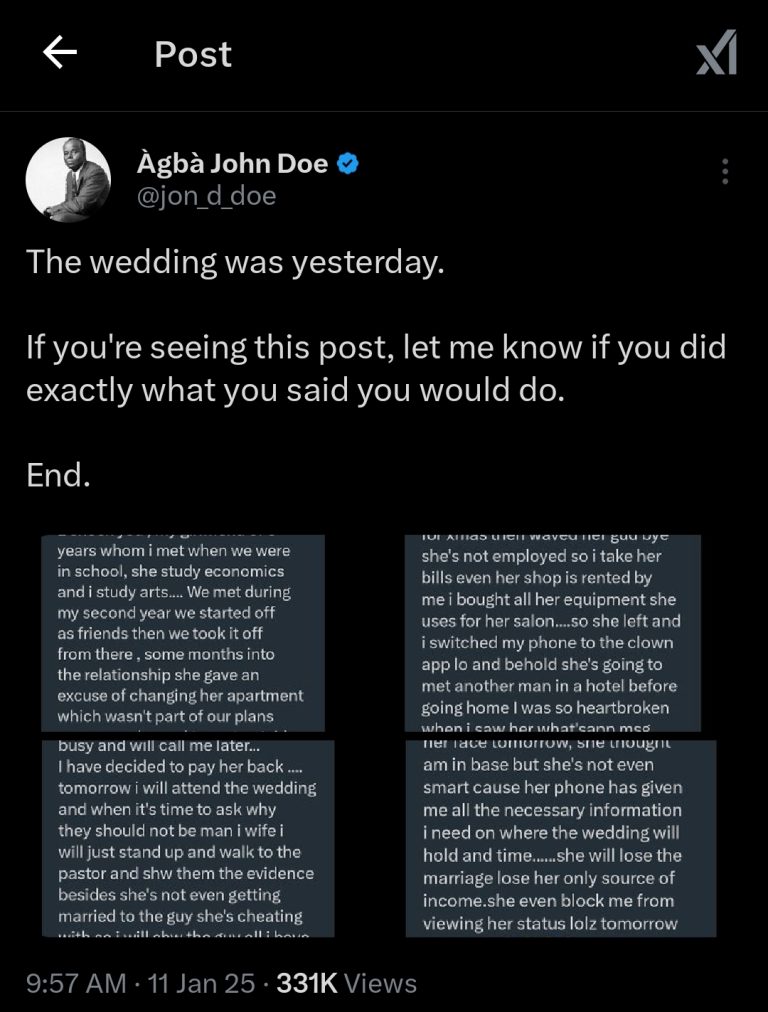Screen dimensions: 768x1012
Task: Tap the 331K view count number
Action: (x=305, y=983)
